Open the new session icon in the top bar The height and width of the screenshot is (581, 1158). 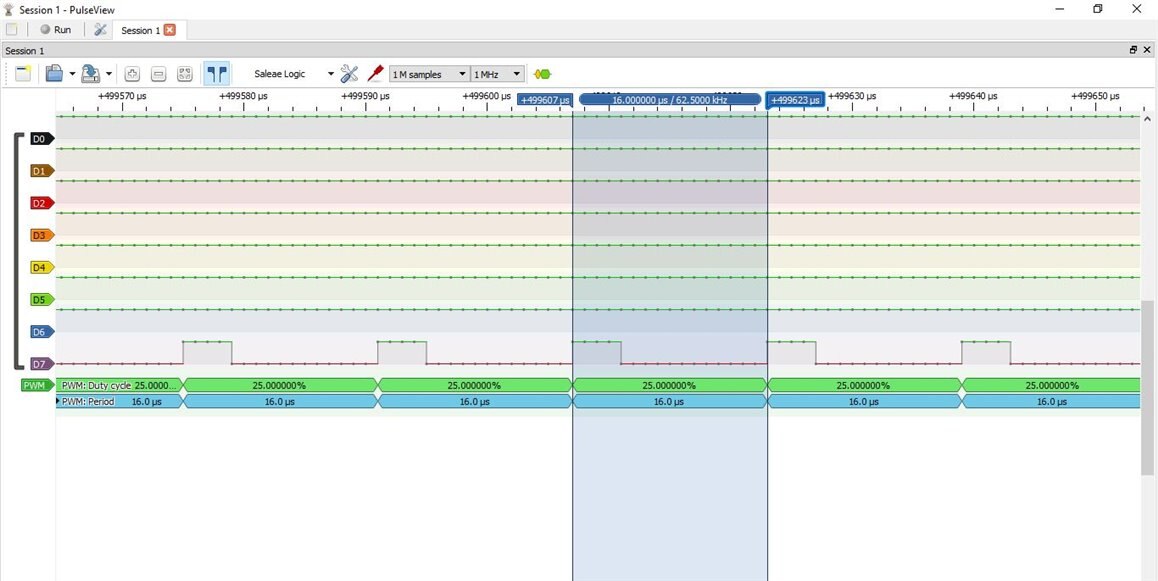[x=12, y=30]
